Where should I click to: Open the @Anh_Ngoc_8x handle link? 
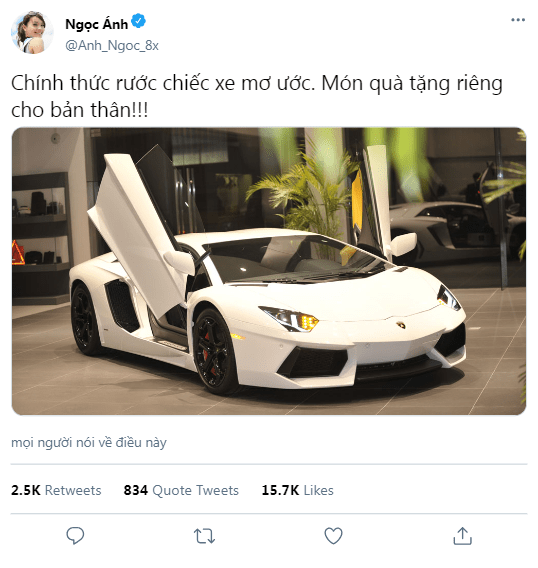[112, 46]
